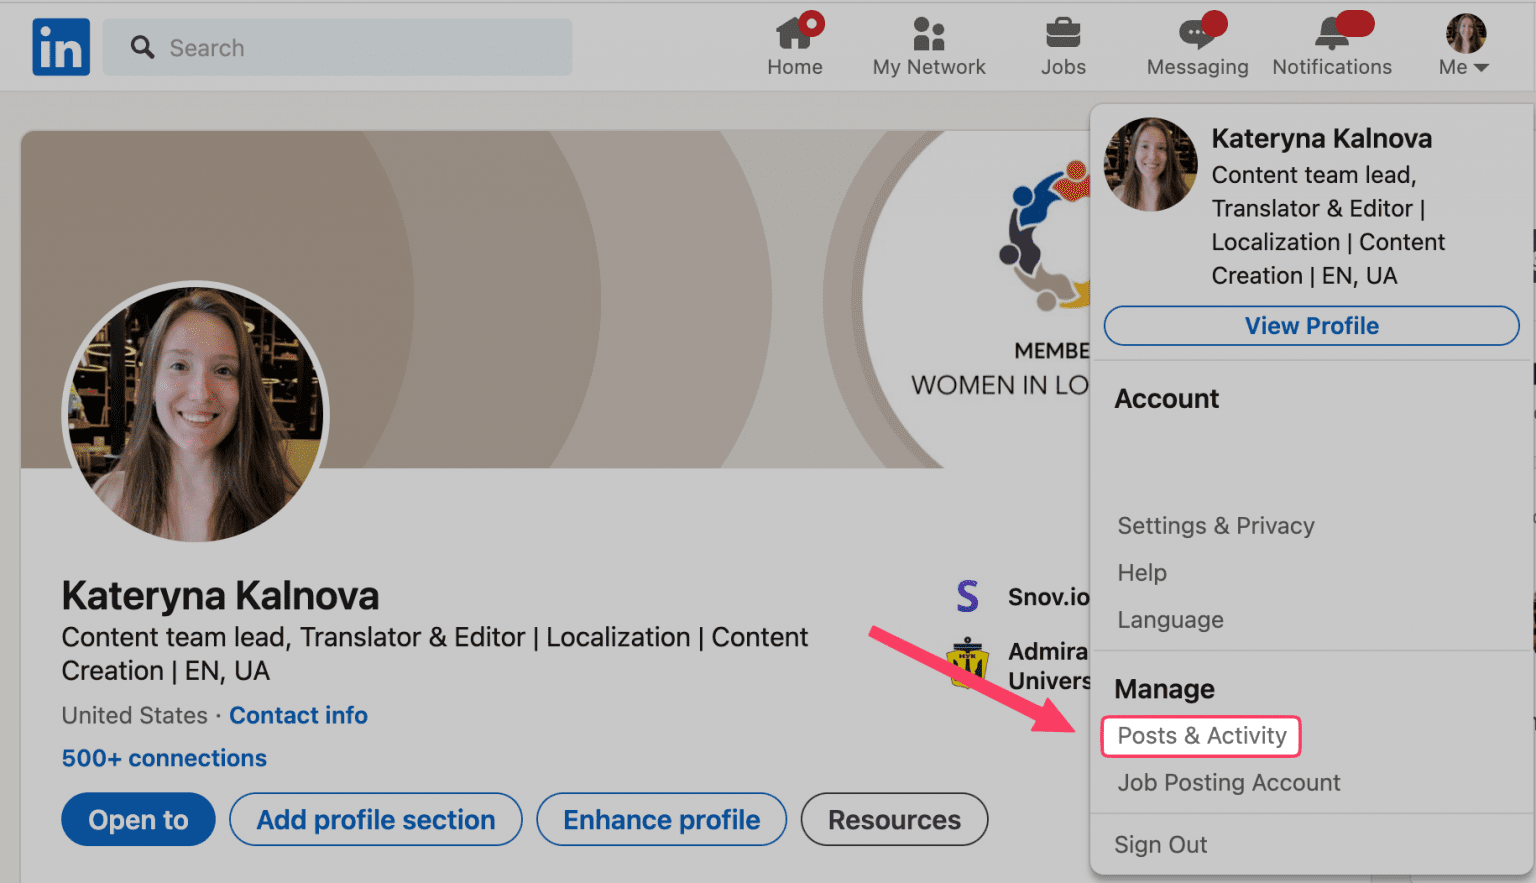
Task: Open the Resources button
Action: coord(894,820)
